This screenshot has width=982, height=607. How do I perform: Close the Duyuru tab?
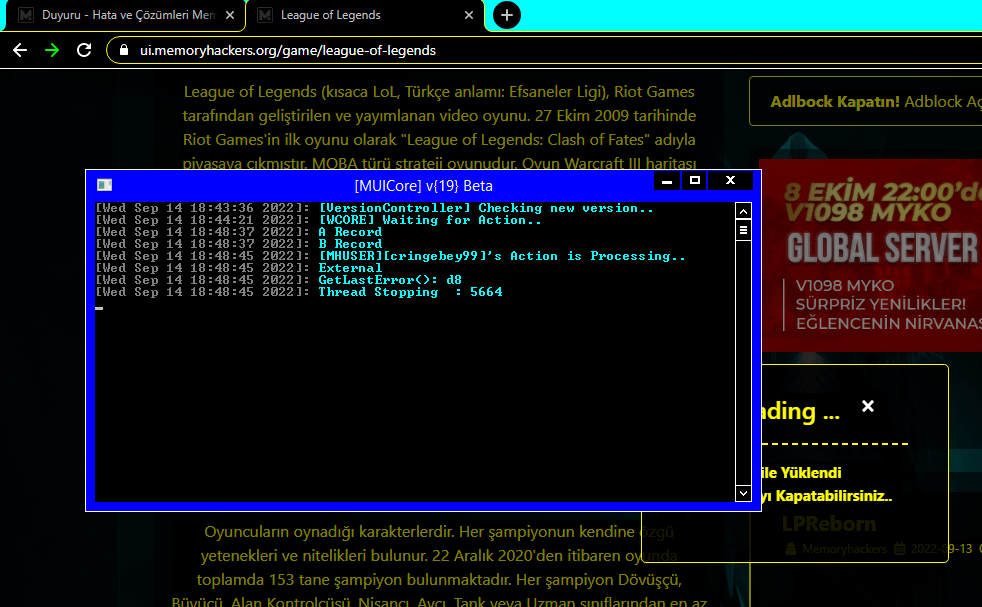tap(230, 15)
